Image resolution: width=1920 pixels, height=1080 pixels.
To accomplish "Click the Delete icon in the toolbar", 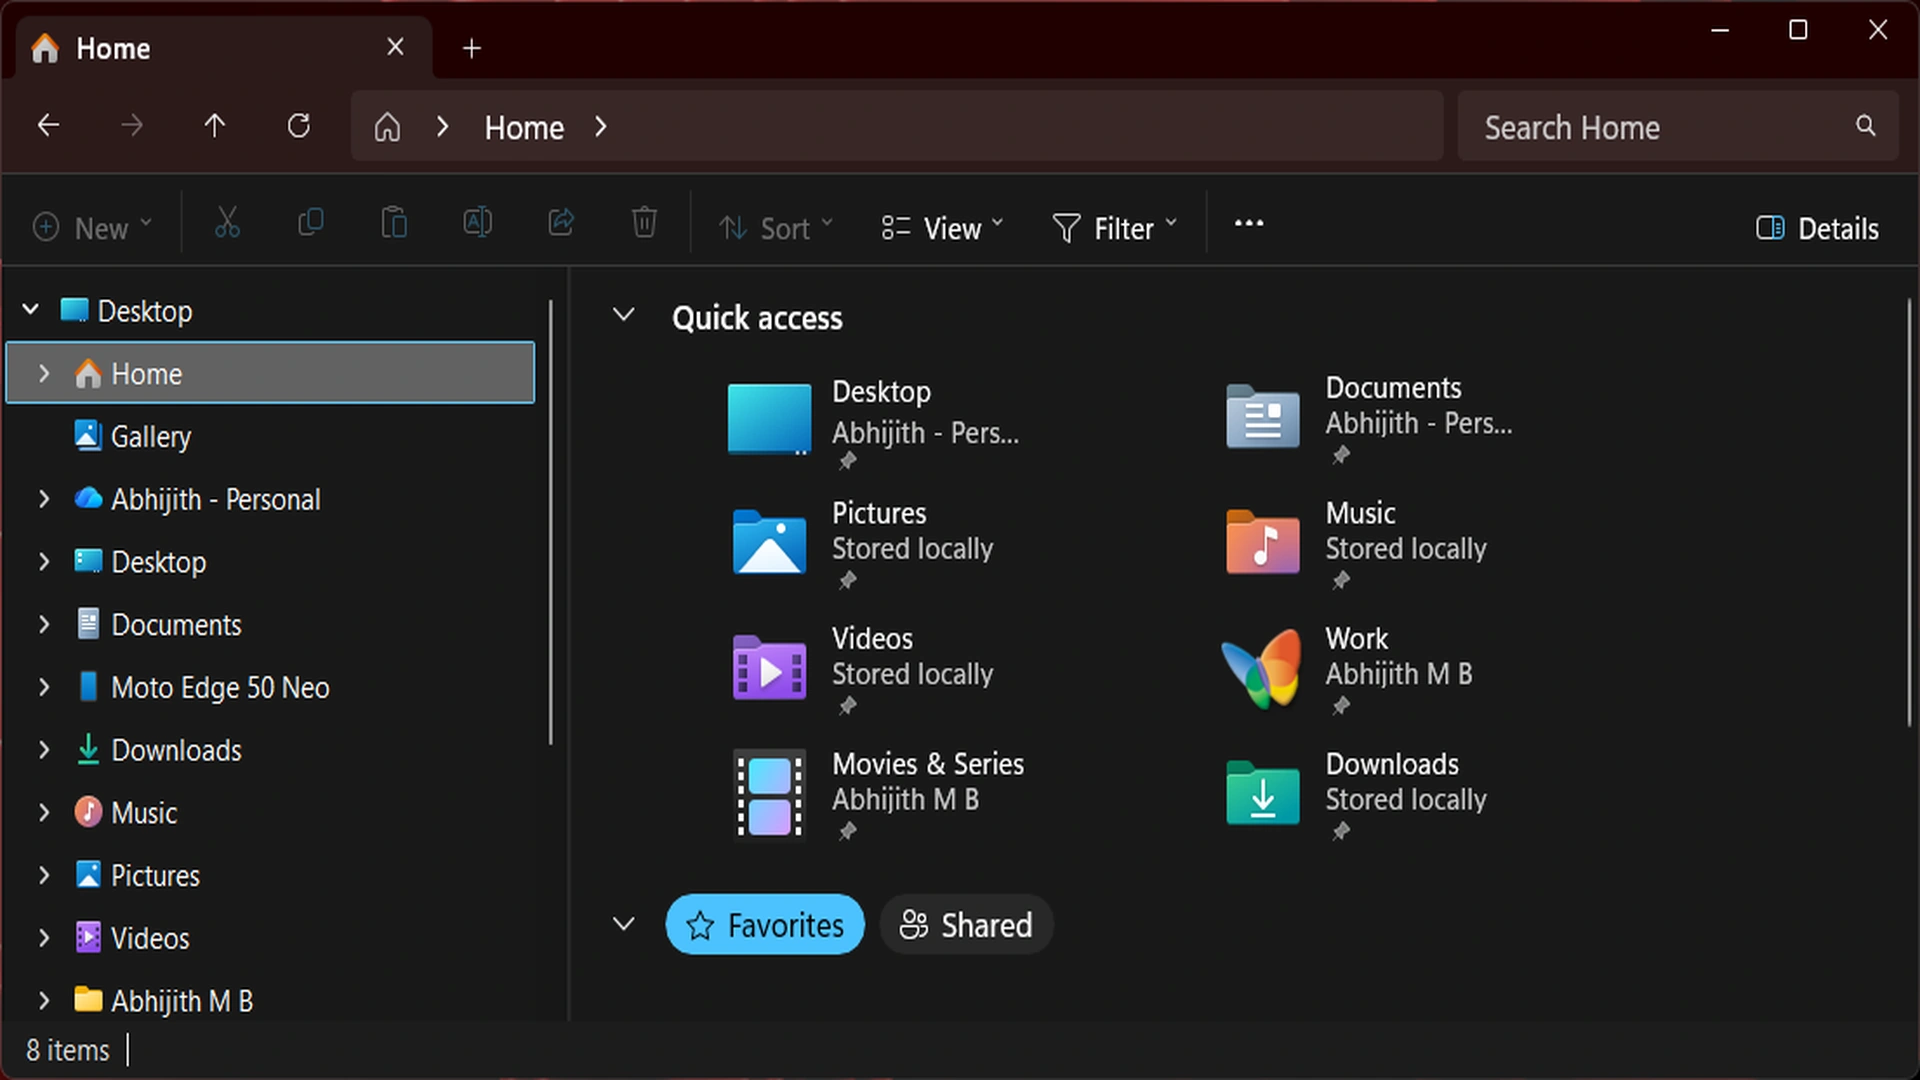I will [x=644, y=225].
